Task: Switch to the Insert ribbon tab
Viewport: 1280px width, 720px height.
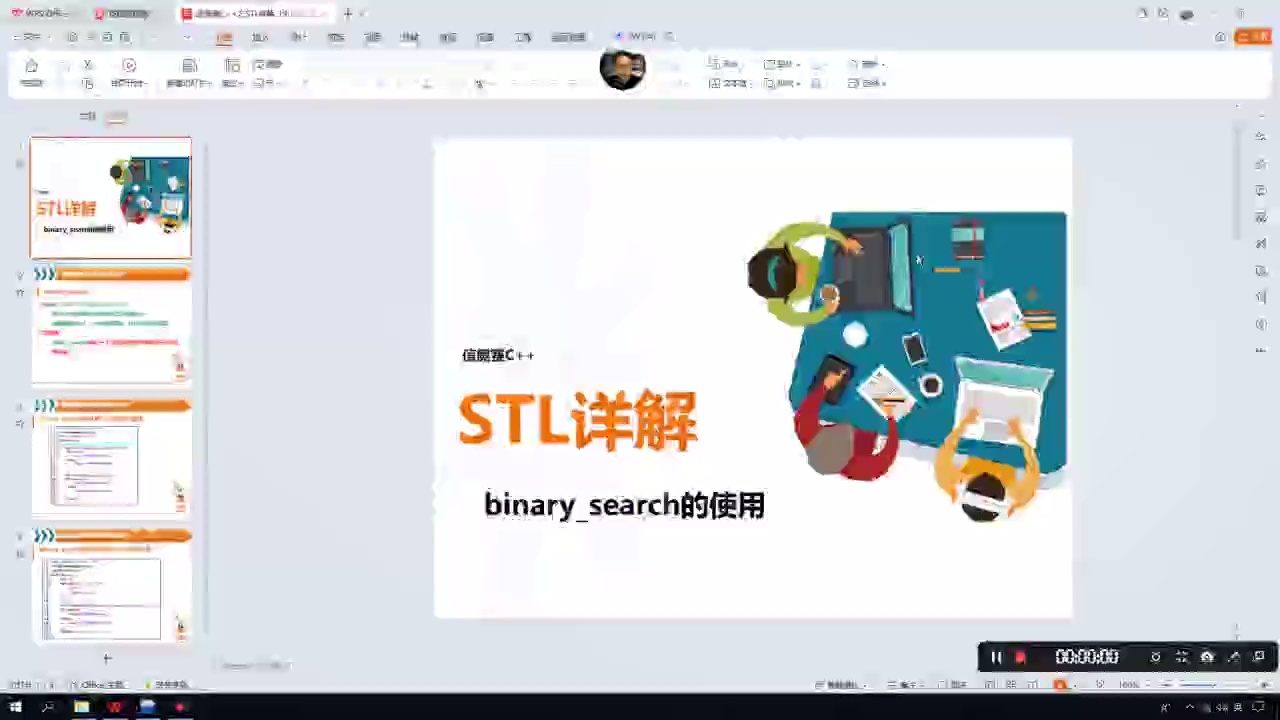Action: (x=260, y=36)
